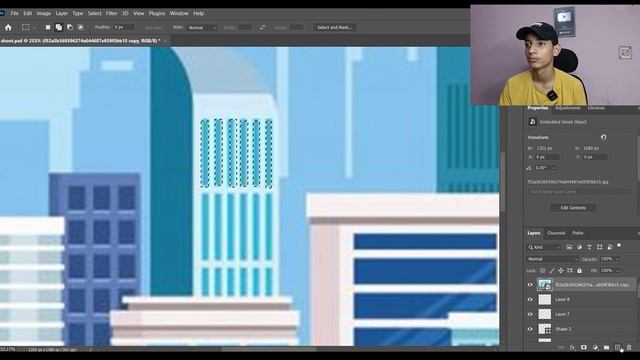Click swap width and height icon

point(262,27)
